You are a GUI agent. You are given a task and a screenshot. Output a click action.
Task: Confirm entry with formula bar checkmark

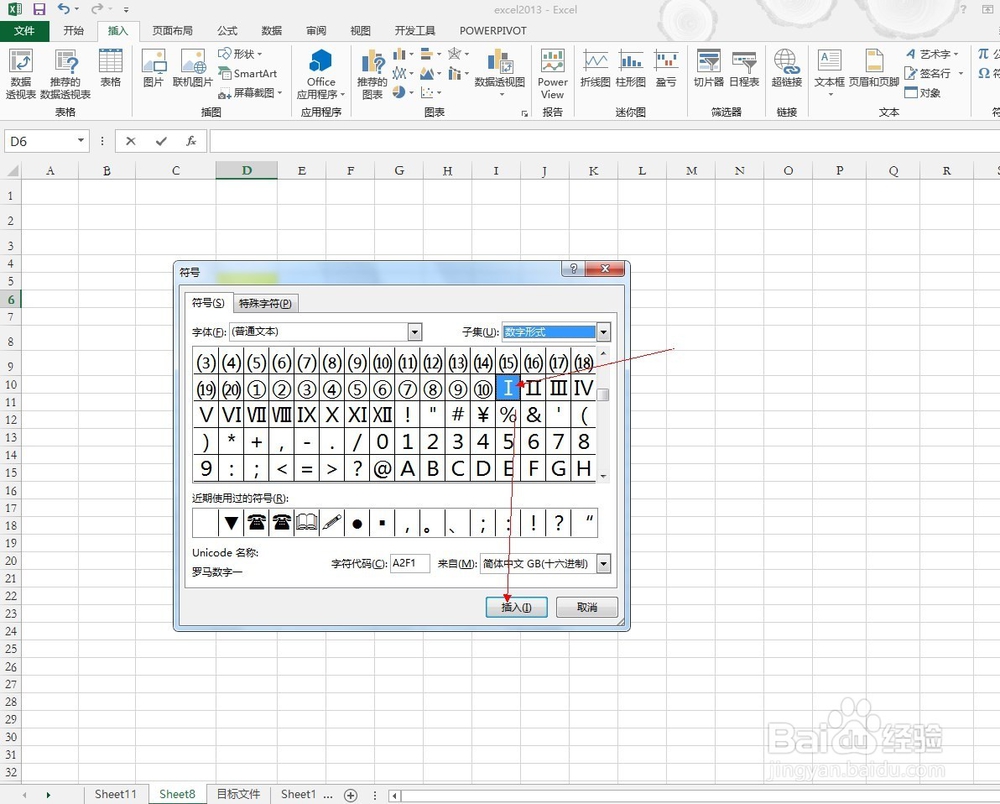(161, 141)
